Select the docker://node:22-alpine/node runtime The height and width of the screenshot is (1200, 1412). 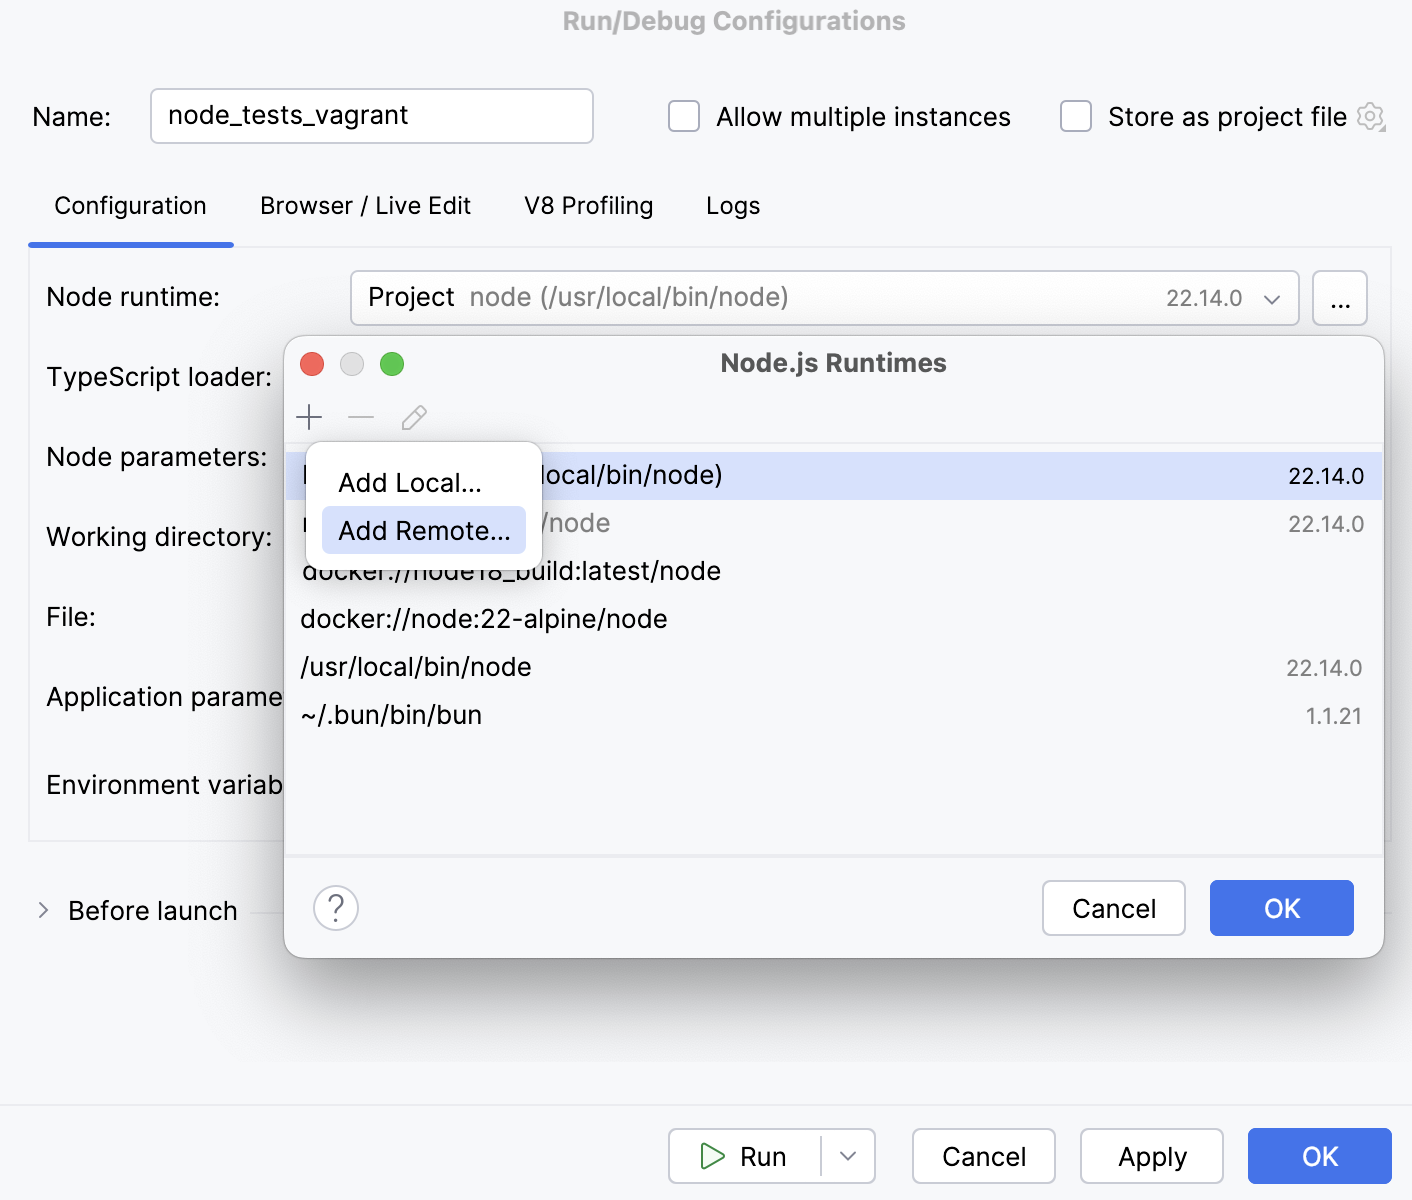coord(483,619)
